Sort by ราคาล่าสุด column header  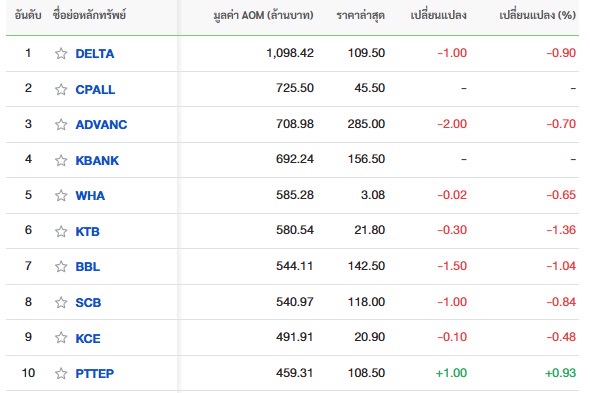(360, 15)
